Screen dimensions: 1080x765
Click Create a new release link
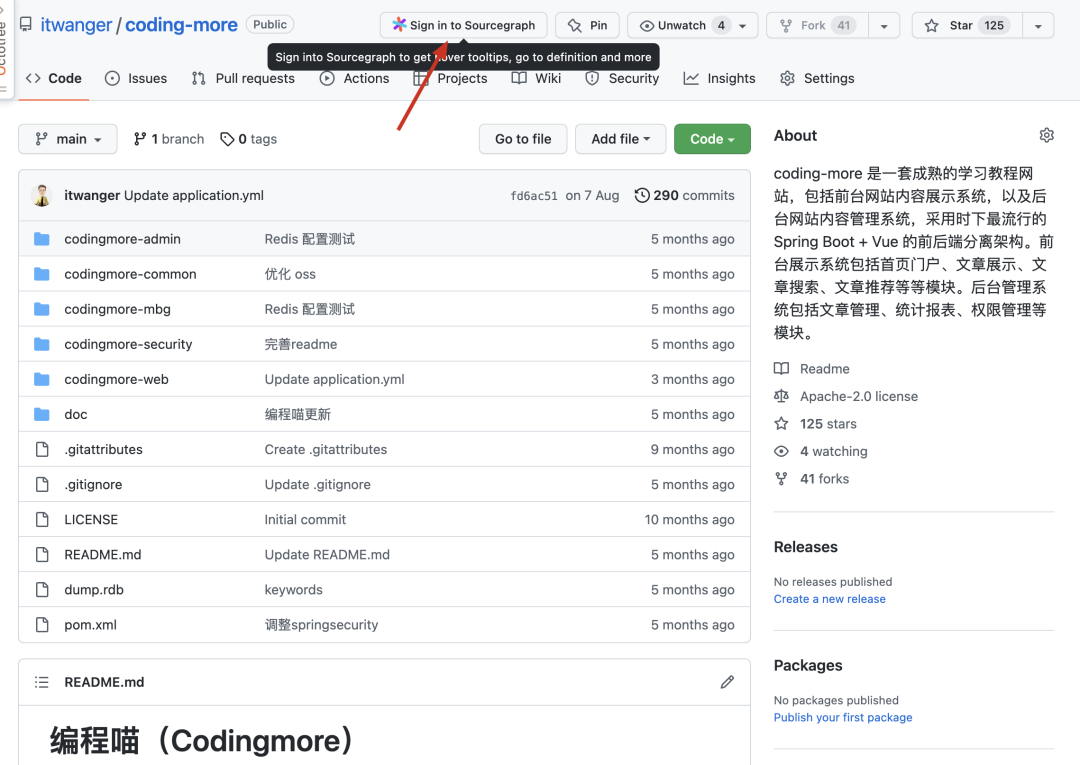coord(829,599)
